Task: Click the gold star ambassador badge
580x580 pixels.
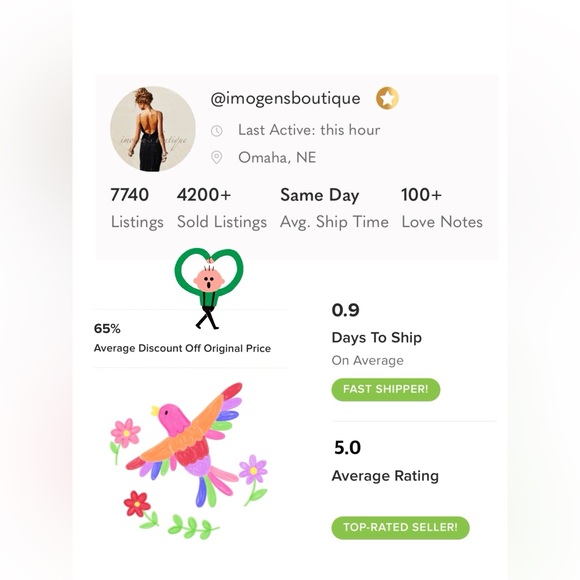Action: (387, 98)
